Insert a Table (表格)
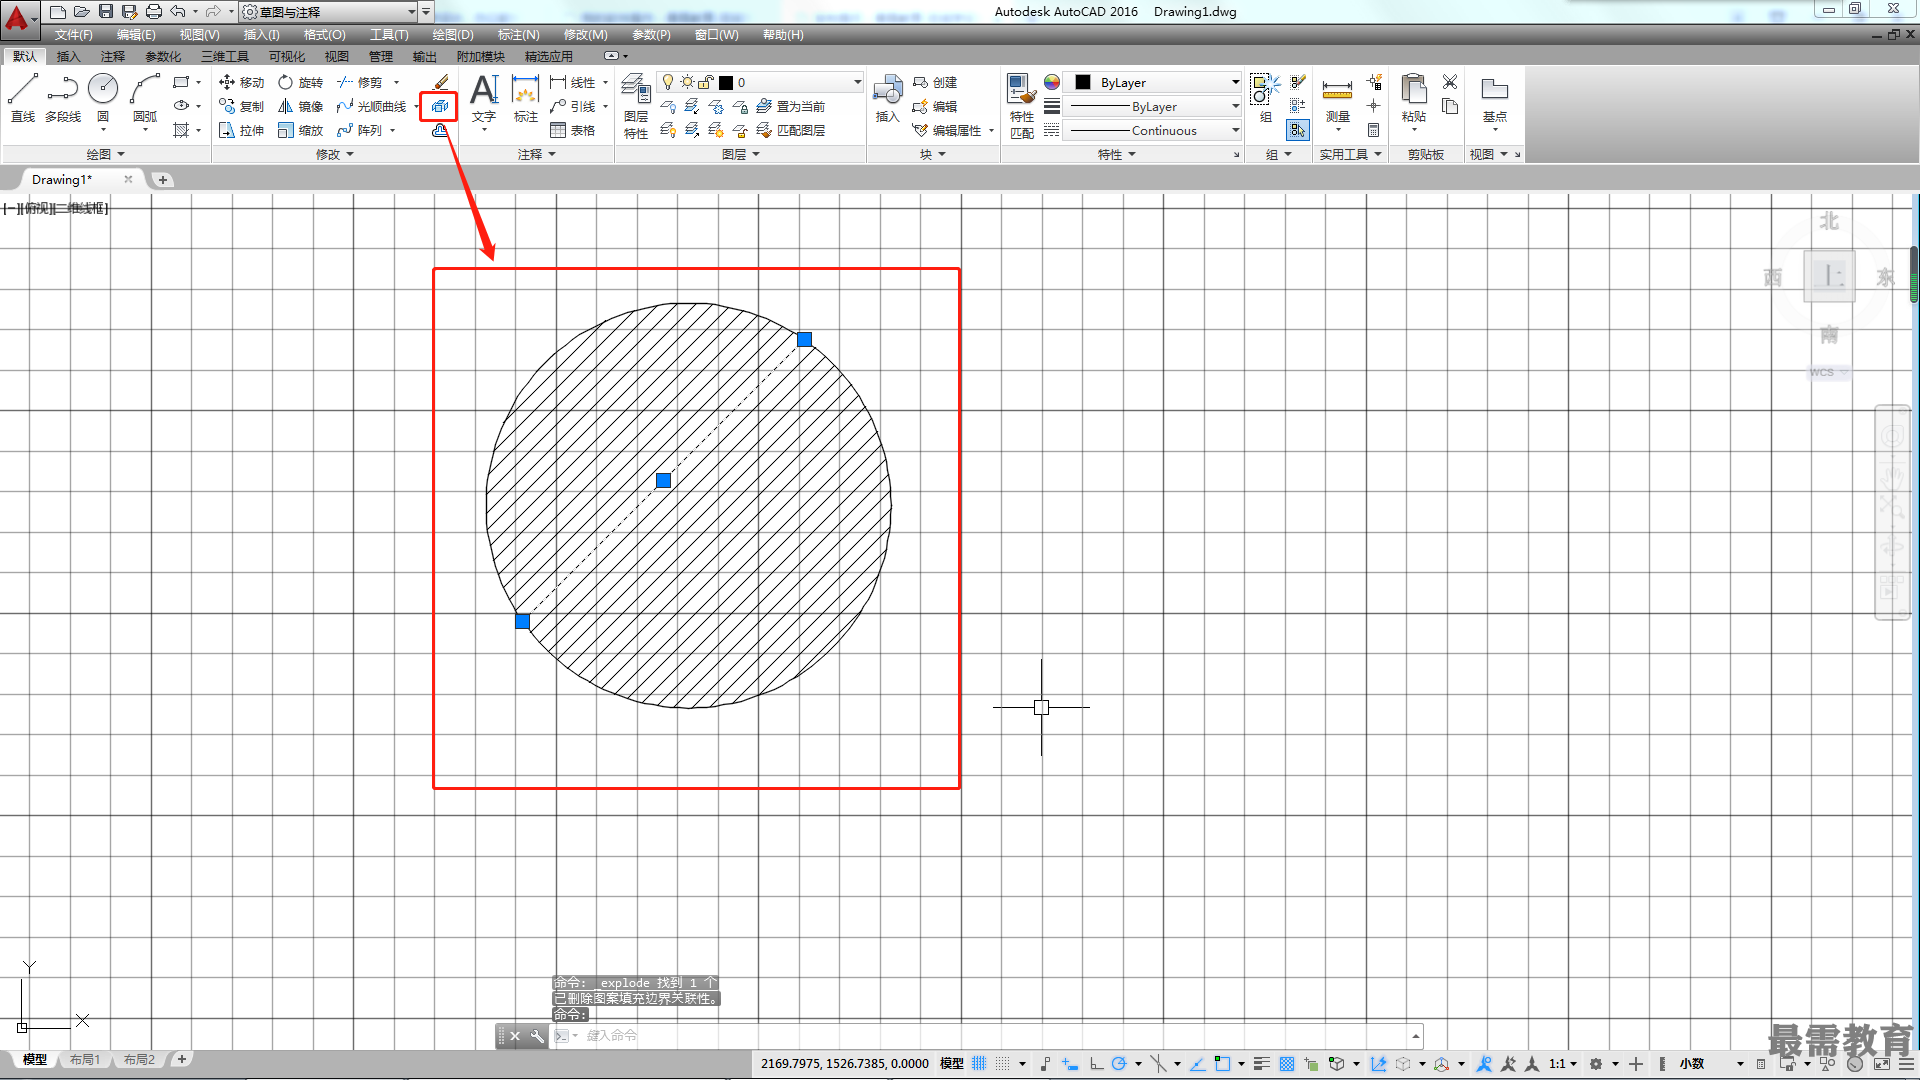The image size is (1920, 1080). click(572, 130)
